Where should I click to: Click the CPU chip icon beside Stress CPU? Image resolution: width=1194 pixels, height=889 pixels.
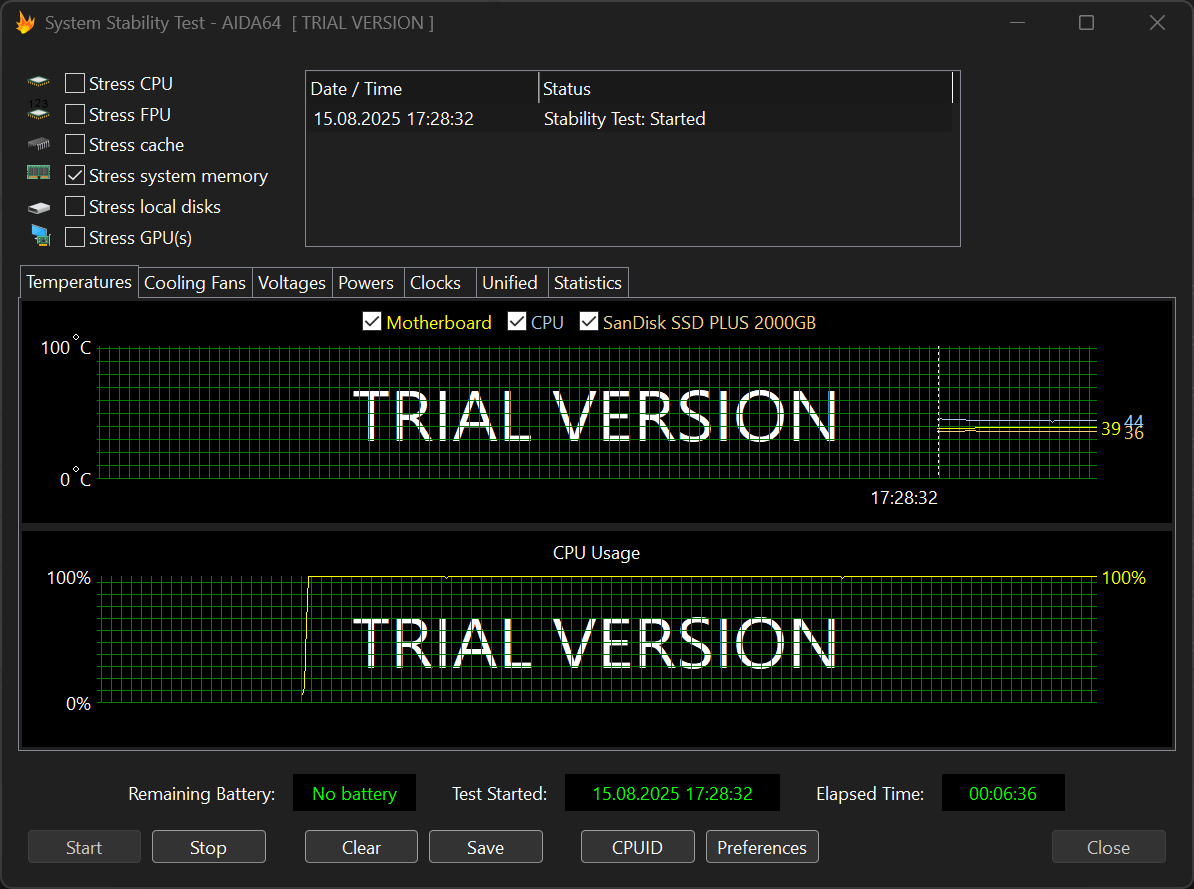pos(38,82)
